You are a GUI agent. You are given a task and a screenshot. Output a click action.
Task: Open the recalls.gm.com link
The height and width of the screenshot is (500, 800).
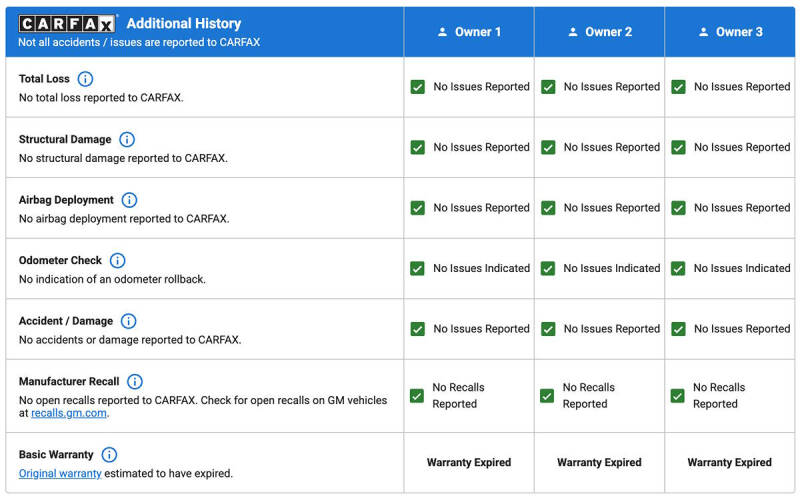click(x=69, y=413)
